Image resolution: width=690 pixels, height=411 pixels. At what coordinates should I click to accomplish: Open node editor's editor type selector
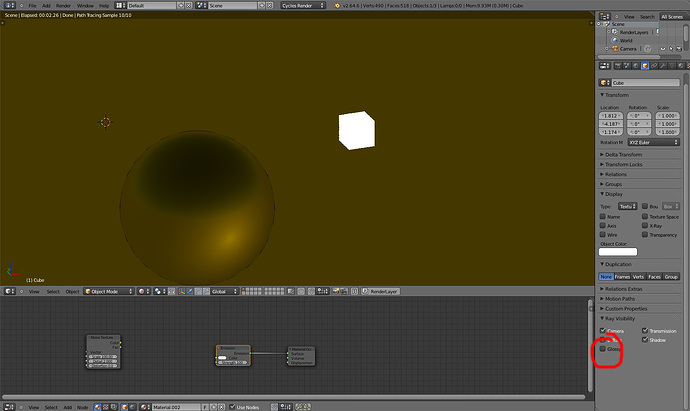(x=10, y=407)
